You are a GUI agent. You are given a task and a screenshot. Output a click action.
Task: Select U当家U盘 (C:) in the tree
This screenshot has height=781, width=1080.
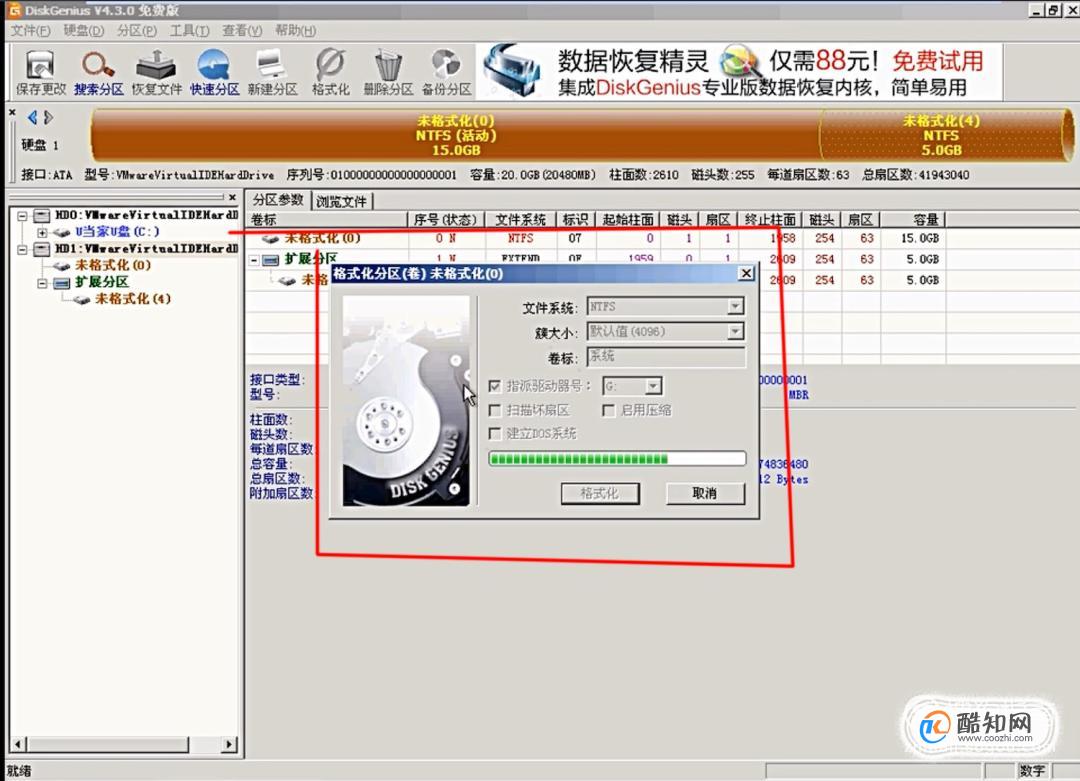[117, 231]
